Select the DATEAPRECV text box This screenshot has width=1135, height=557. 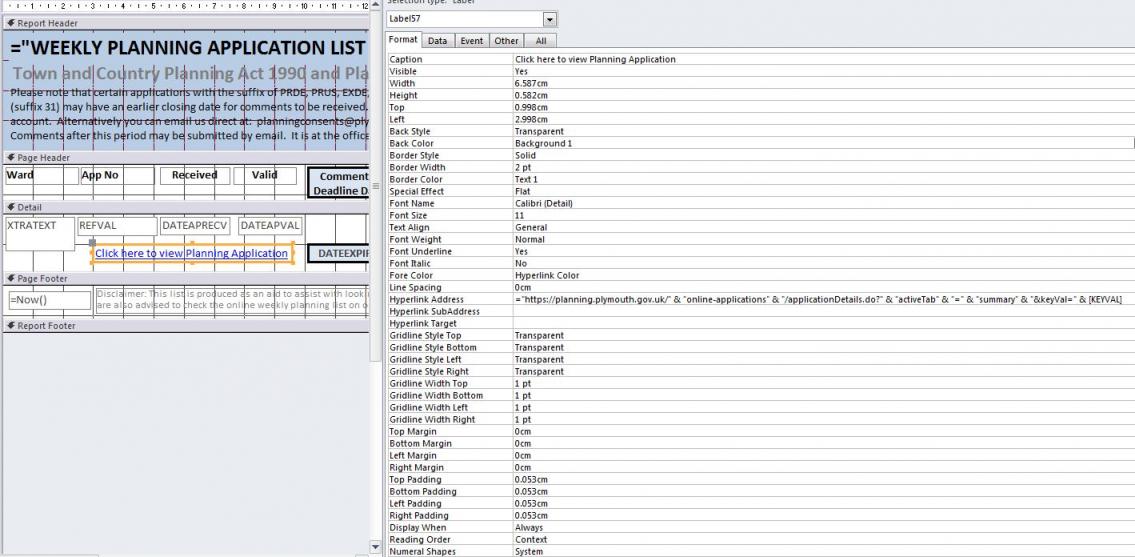[195, 226]
